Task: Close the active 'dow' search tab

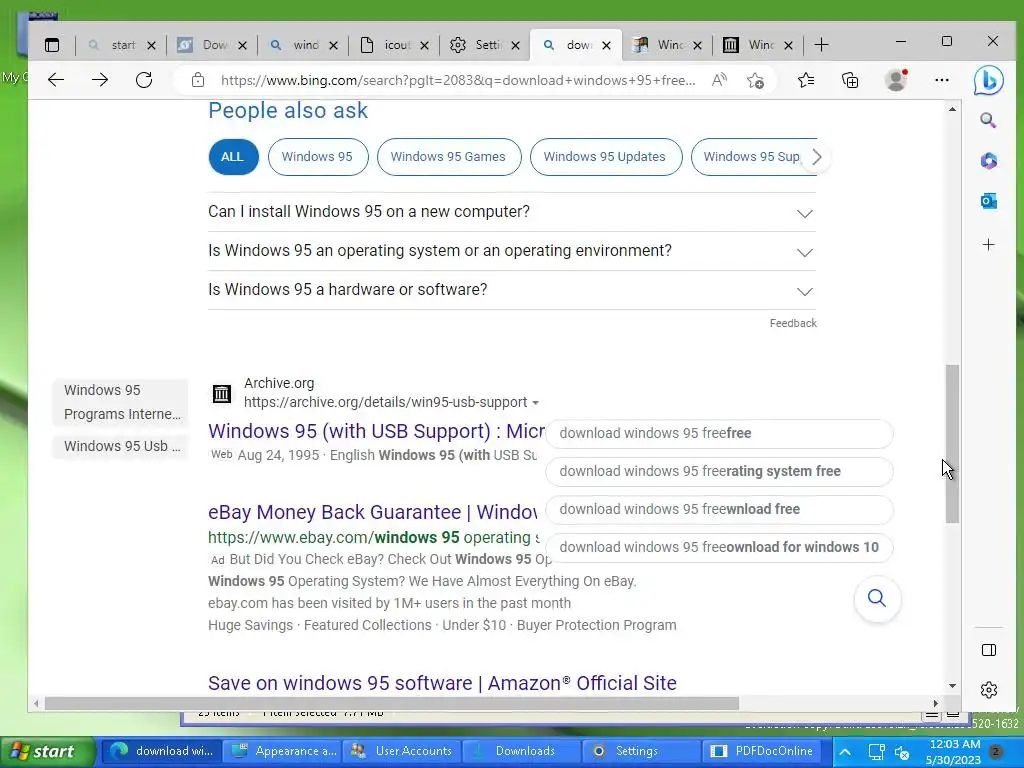Action: pos(607,45)
